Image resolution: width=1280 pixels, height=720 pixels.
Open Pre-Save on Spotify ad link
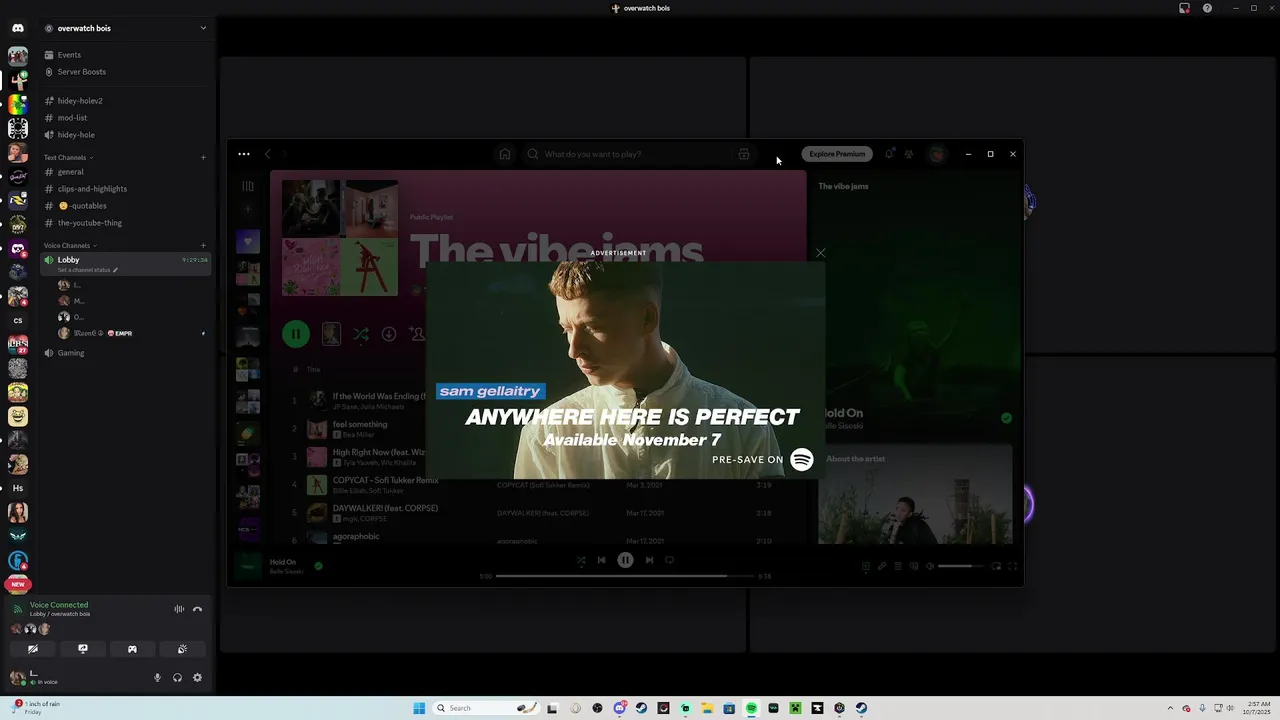tap(763, 460)
